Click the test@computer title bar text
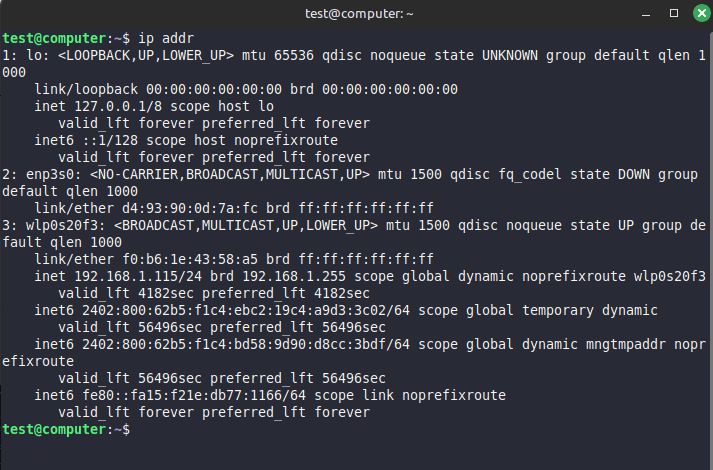 (355, 13)
